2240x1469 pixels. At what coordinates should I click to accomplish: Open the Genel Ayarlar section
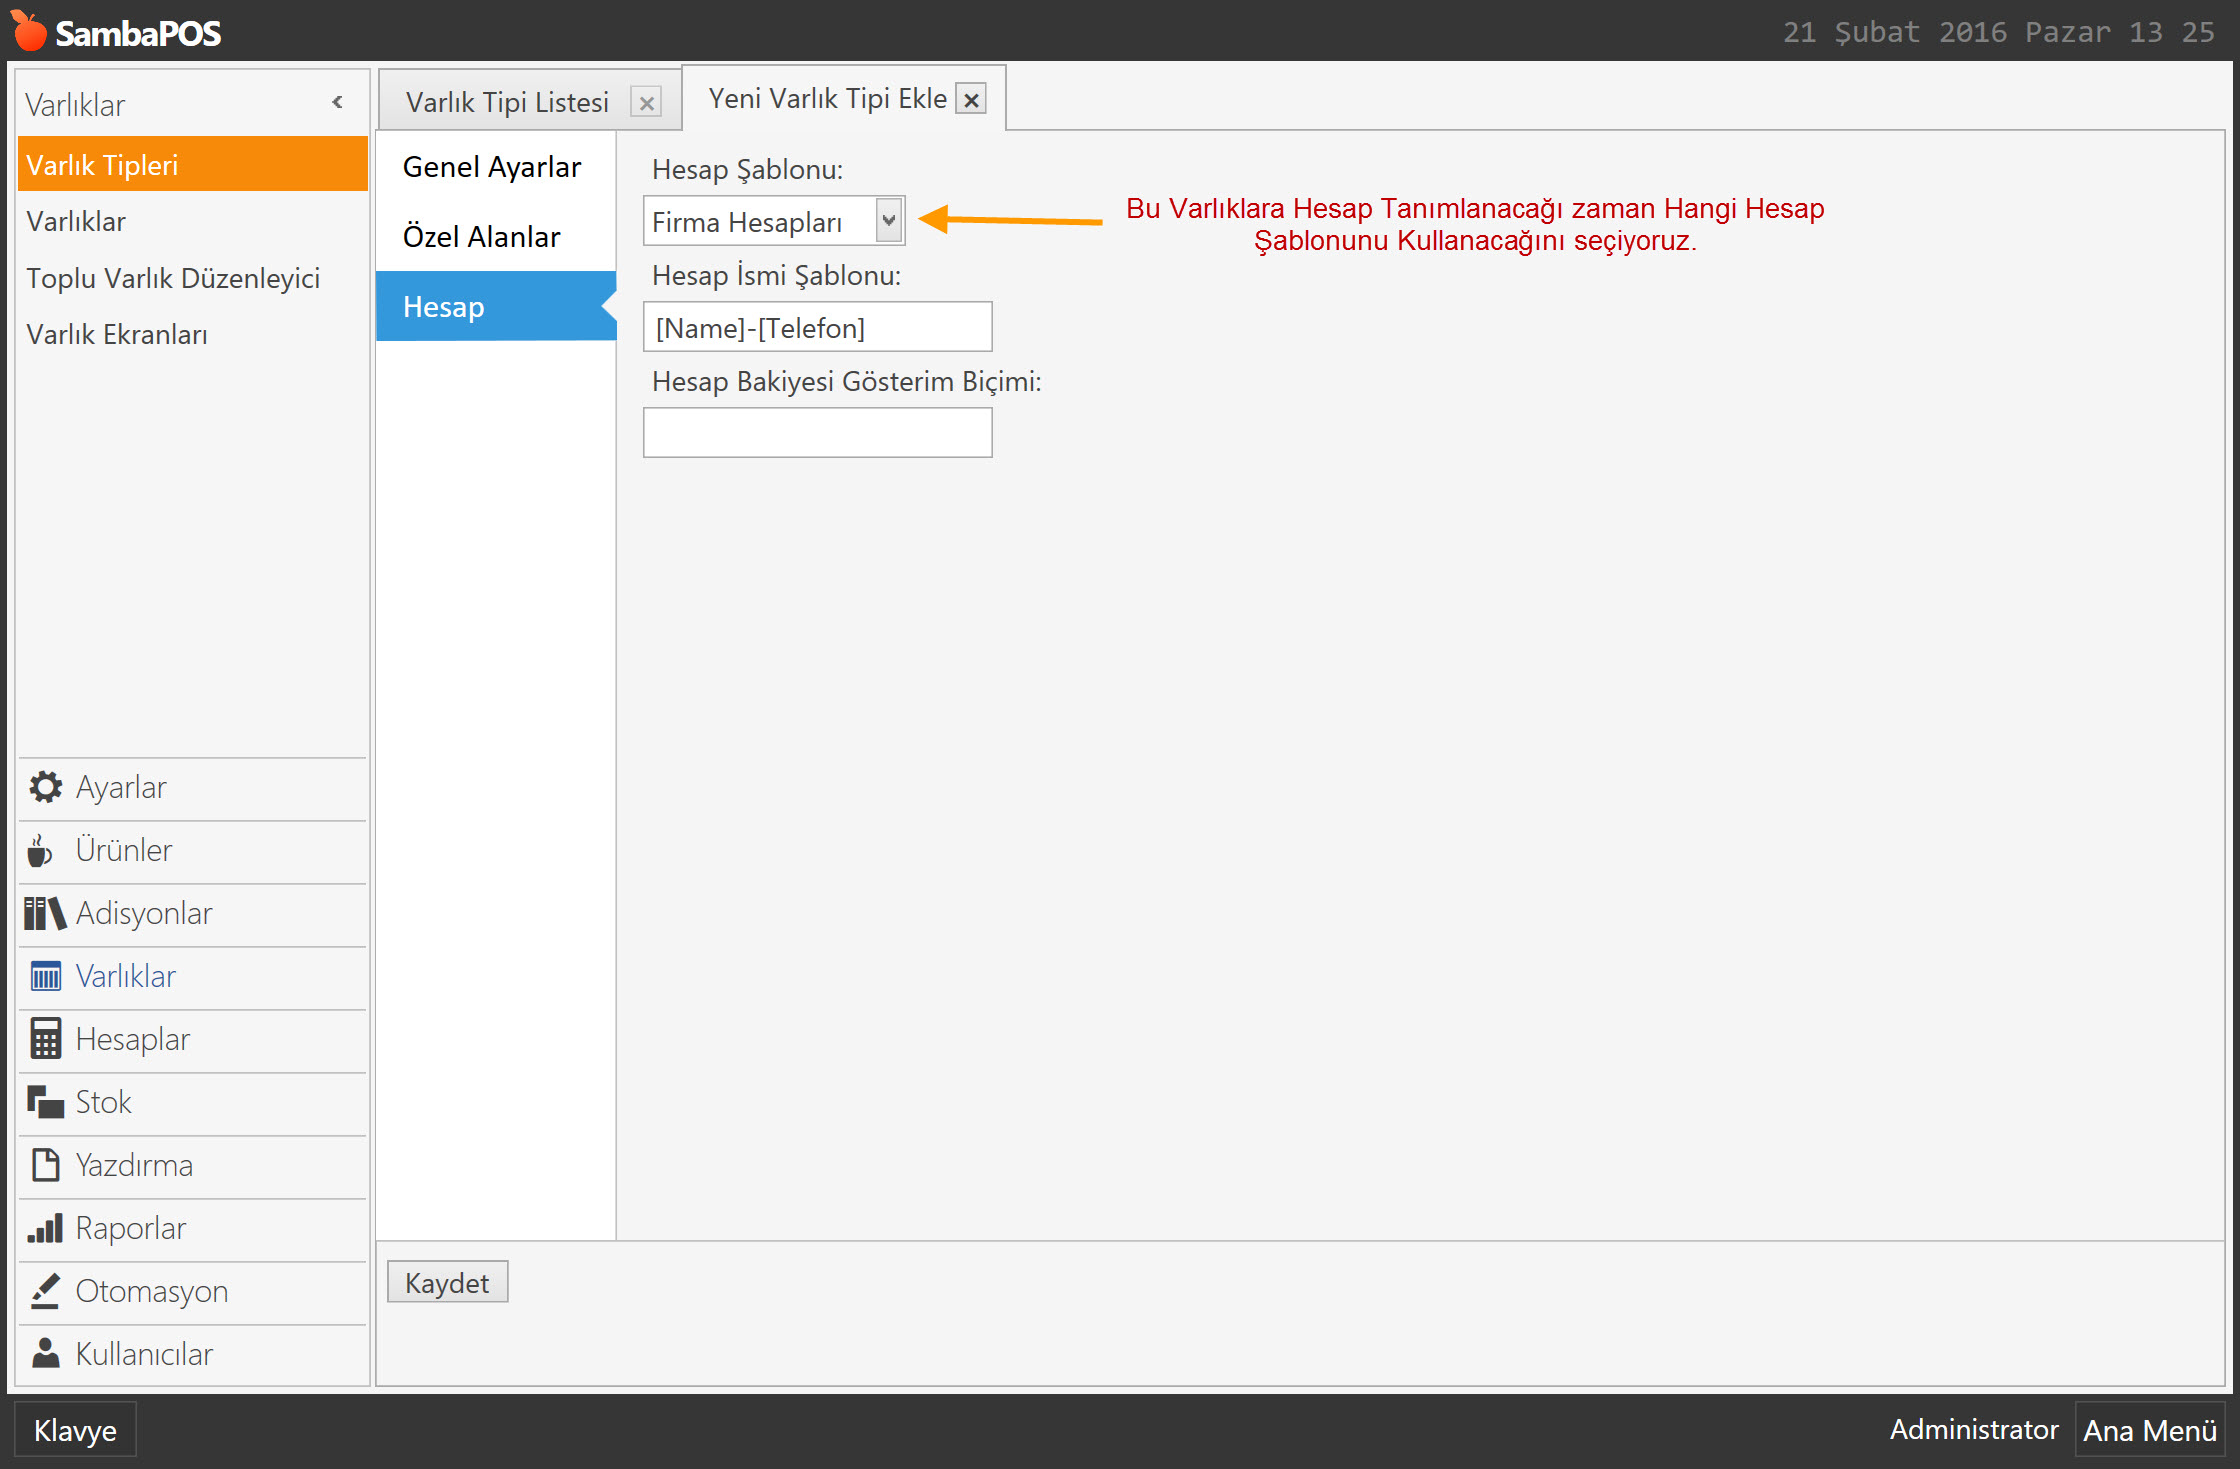496,167
